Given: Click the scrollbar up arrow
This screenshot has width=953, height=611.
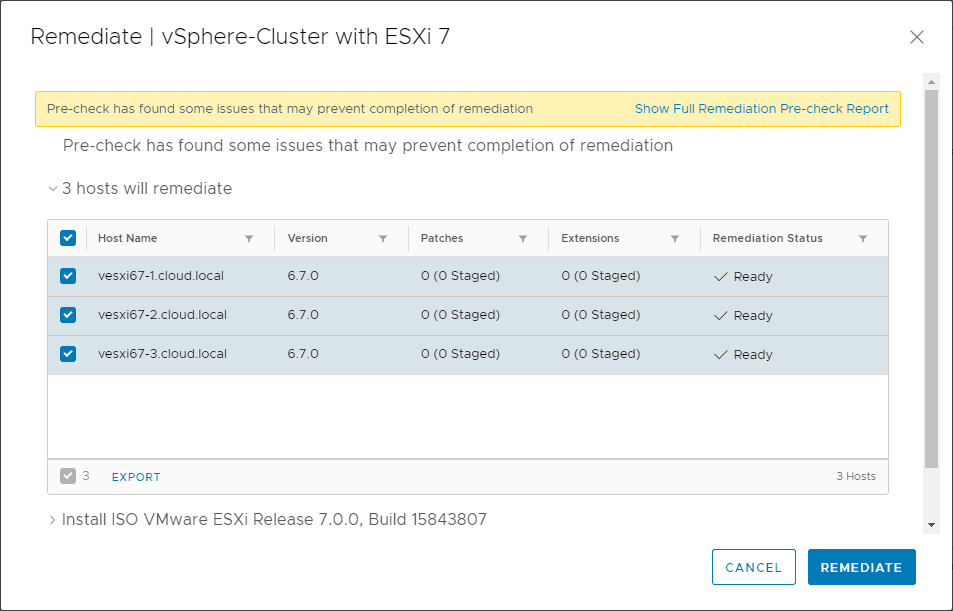Looking at the screenshot, I should tap(931, 82).
